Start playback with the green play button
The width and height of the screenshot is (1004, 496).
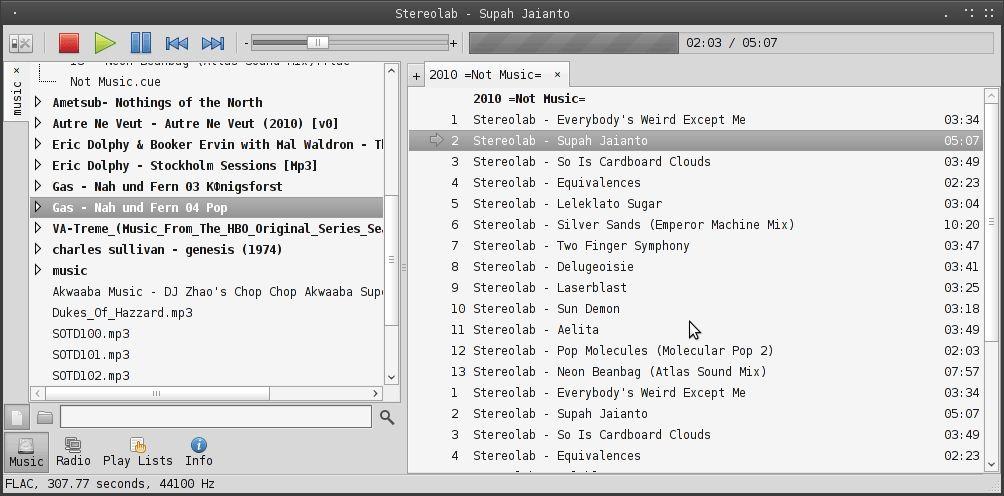[105, 43]
